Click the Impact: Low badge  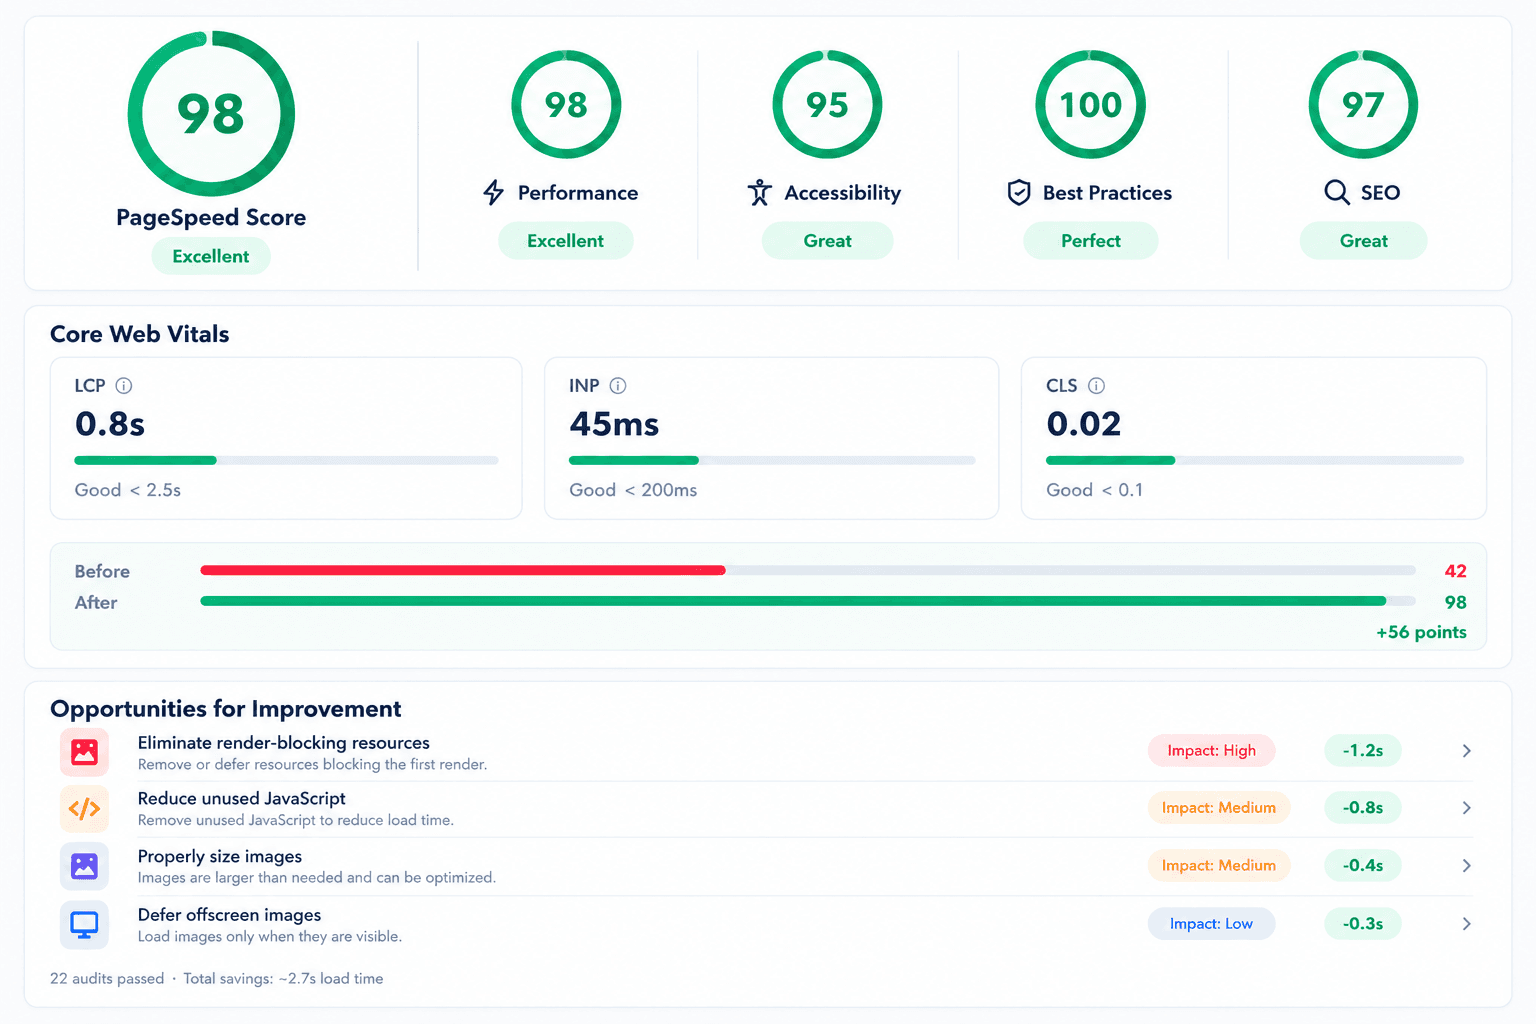click(x=1212, y=924)
